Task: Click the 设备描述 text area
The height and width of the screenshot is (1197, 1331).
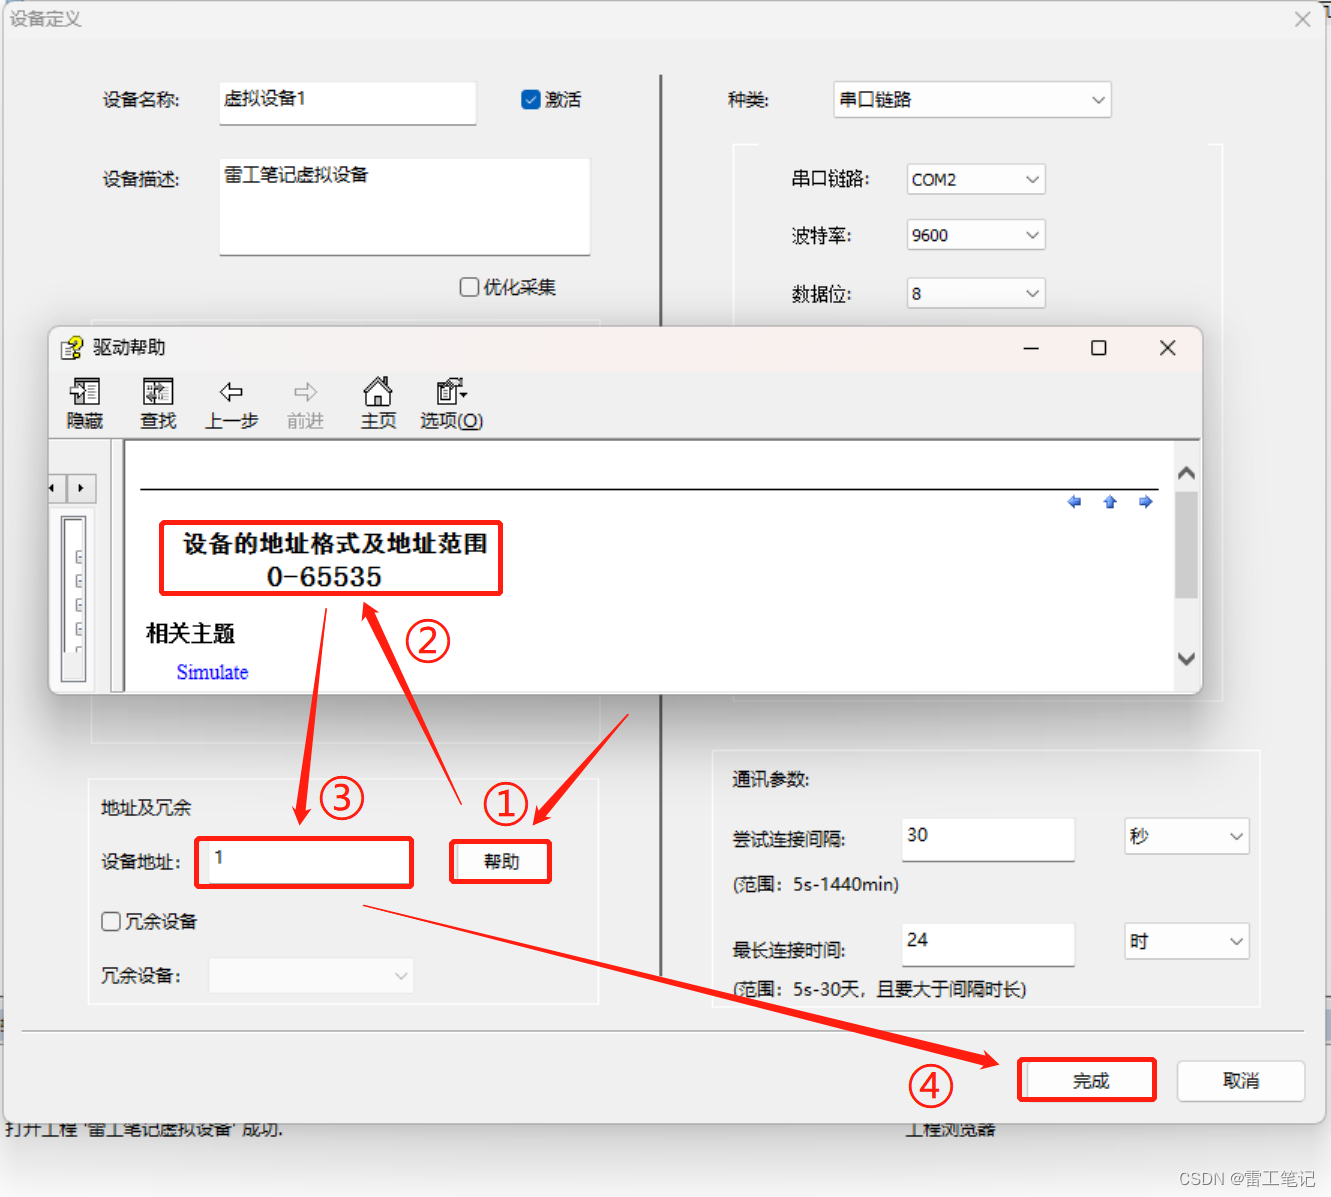Action: 405,206
